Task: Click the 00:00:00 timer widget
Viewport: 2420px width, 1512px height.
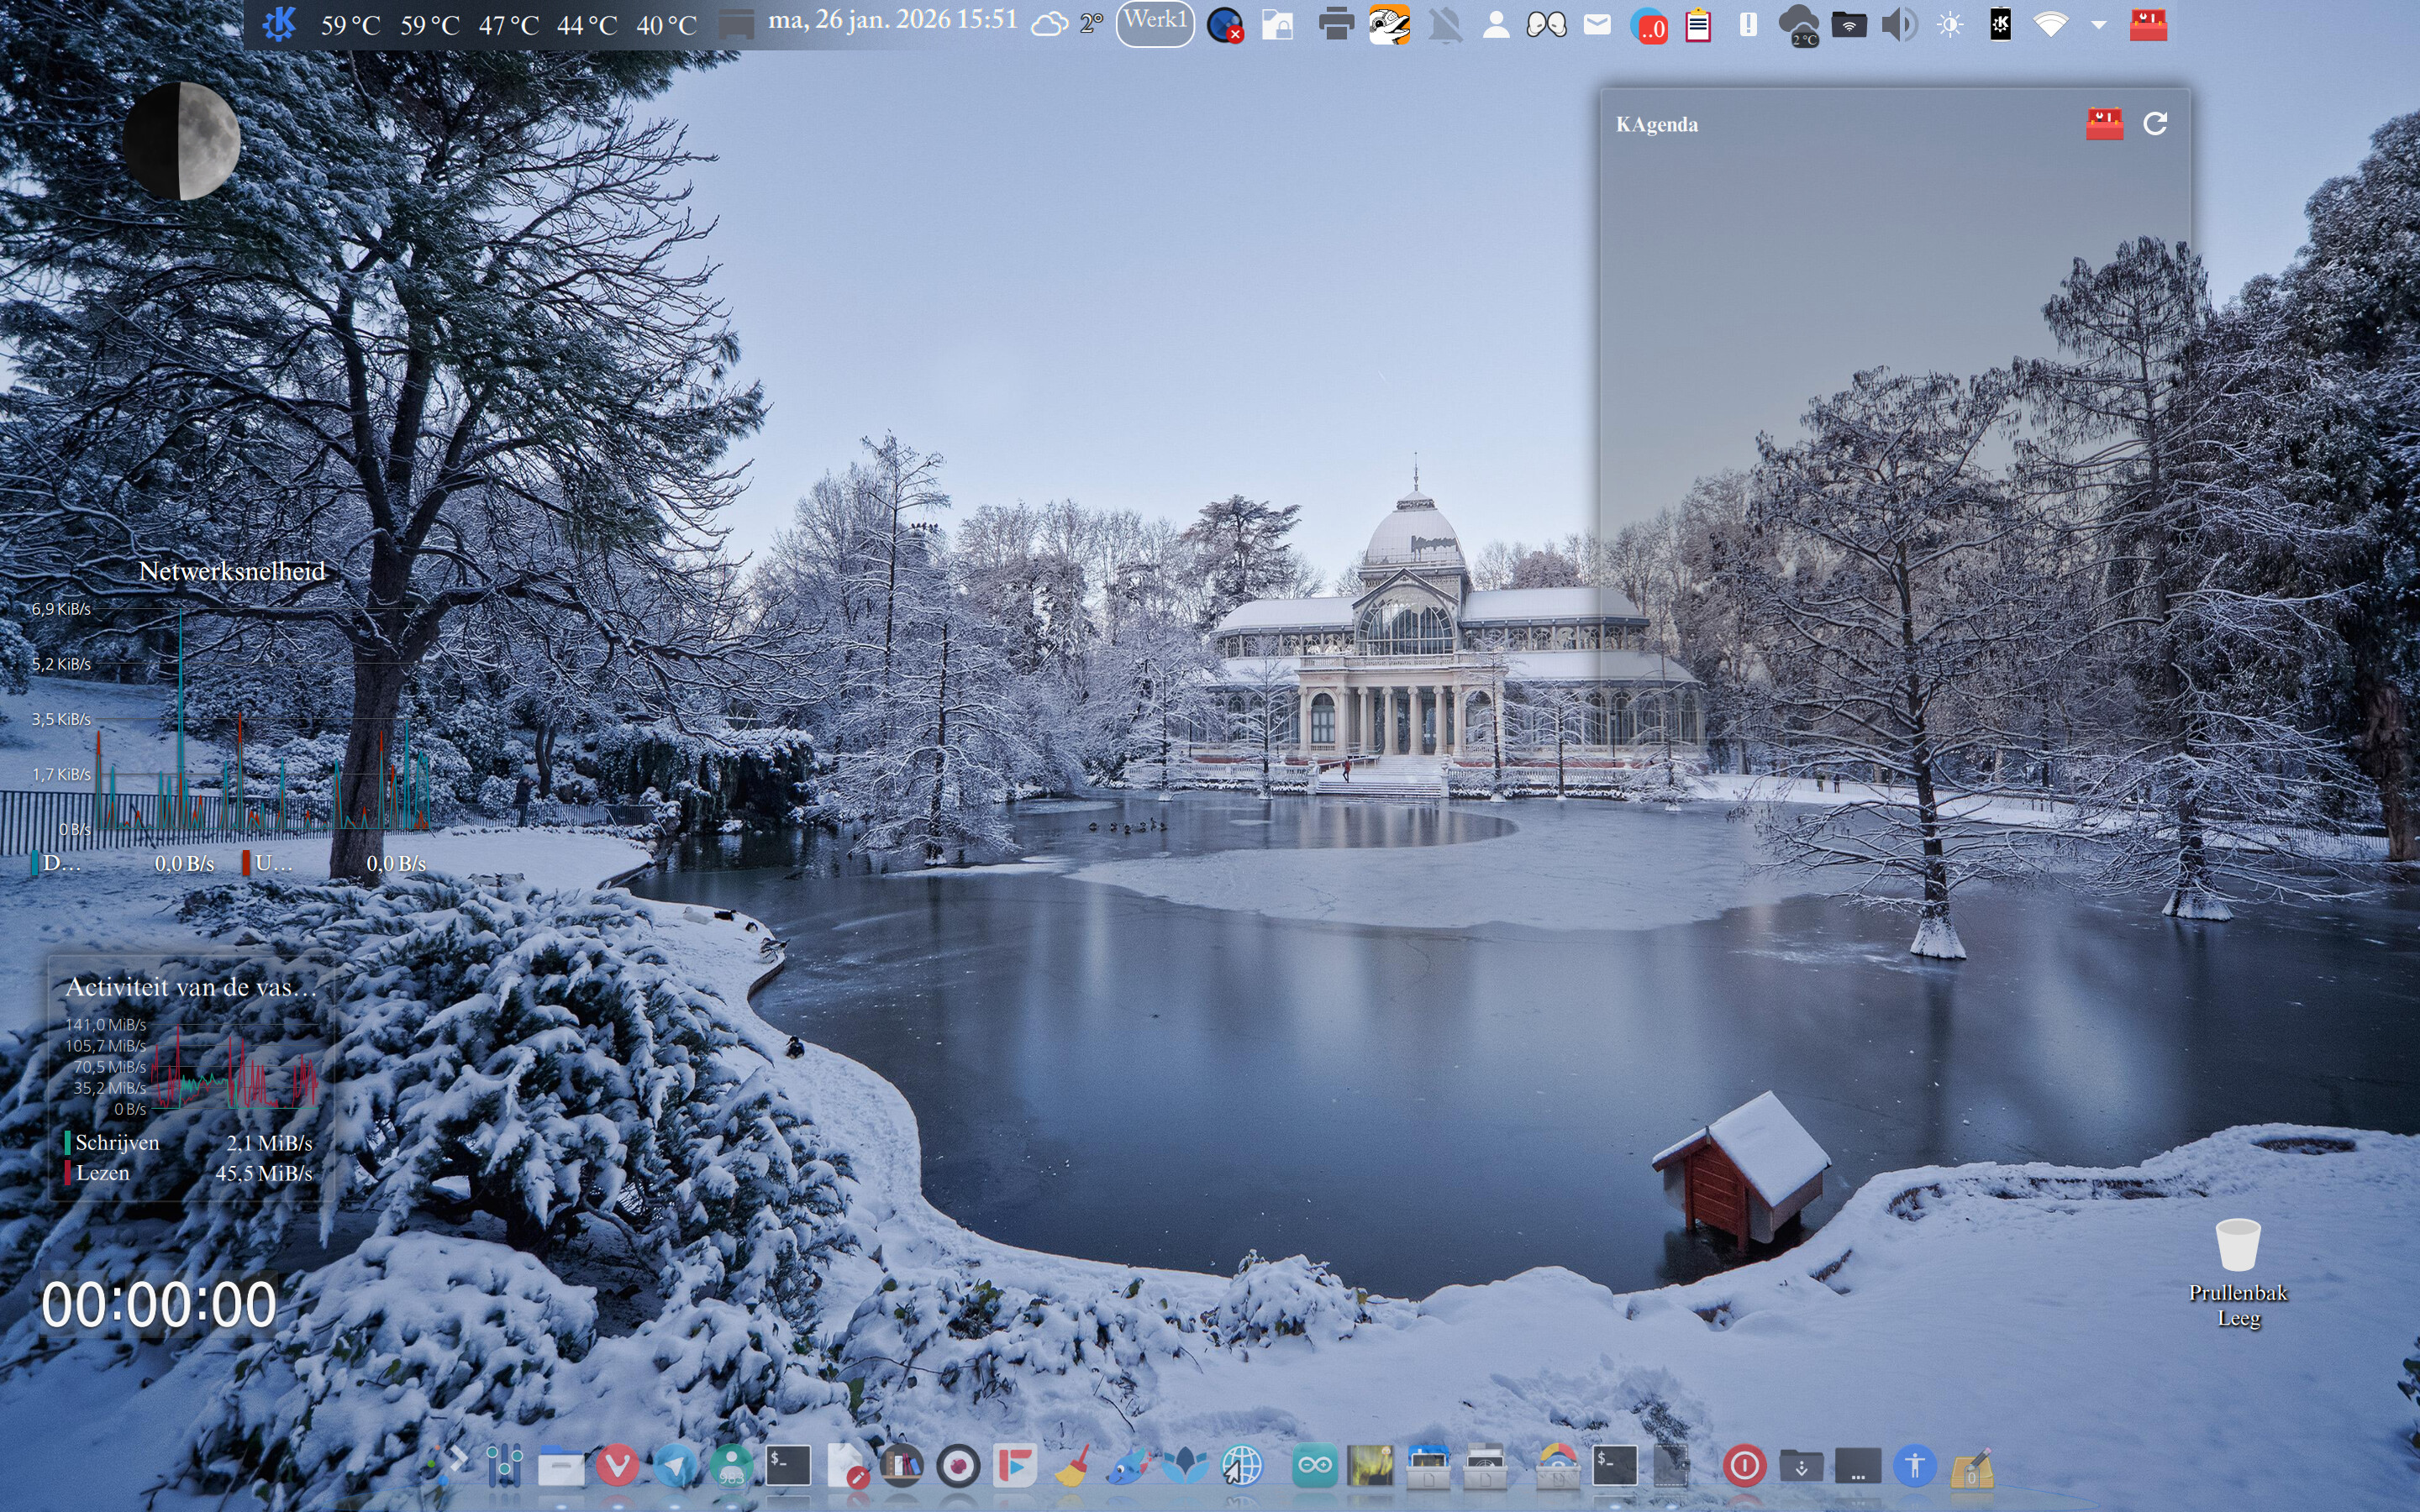Action: click(x=159, y=1304)
